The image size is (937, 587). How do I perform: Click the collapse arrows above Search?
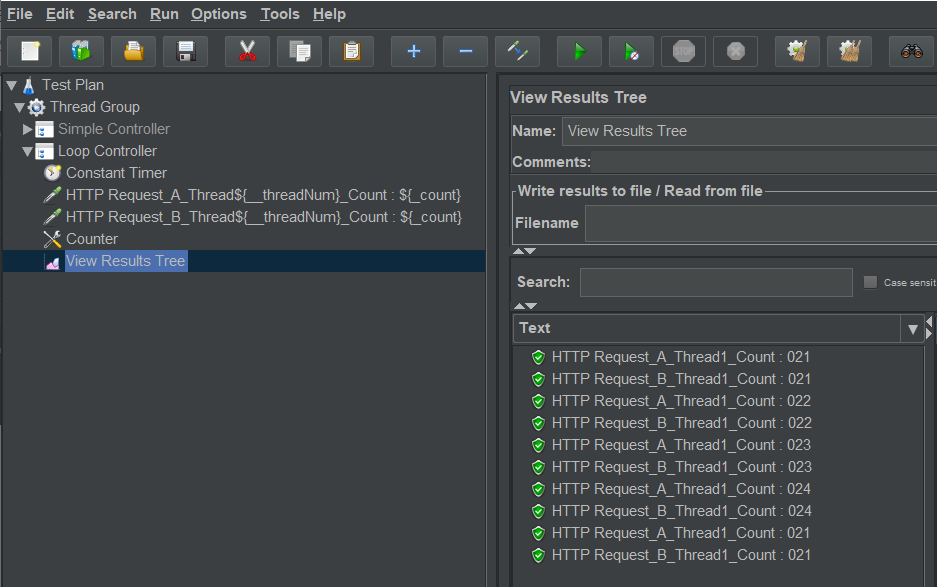[525, 251]
